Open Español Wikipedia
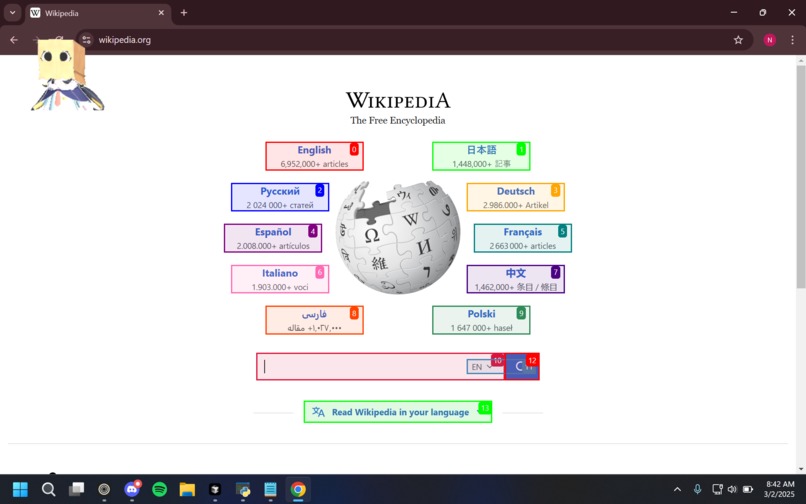Screen dimensions: 806x504 pos(273,238)
